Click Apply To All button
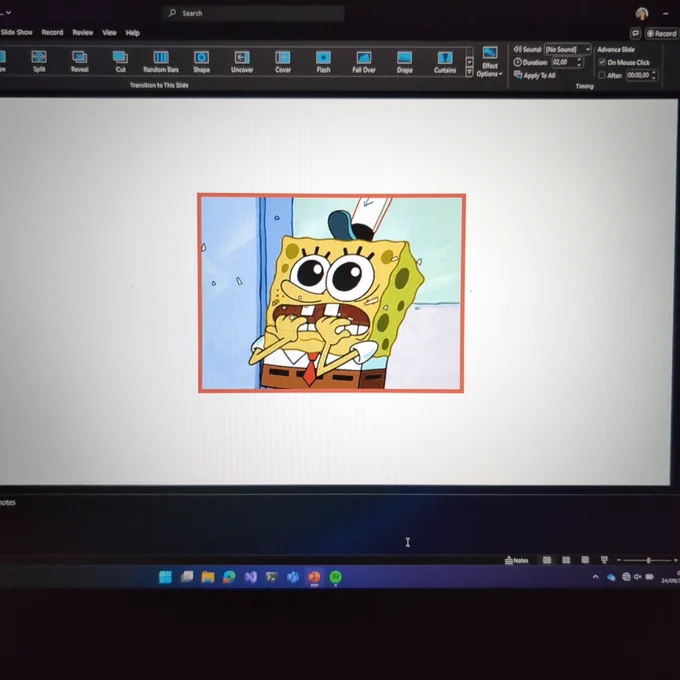This screenshot has height=680, width=680. pos(534,75)
